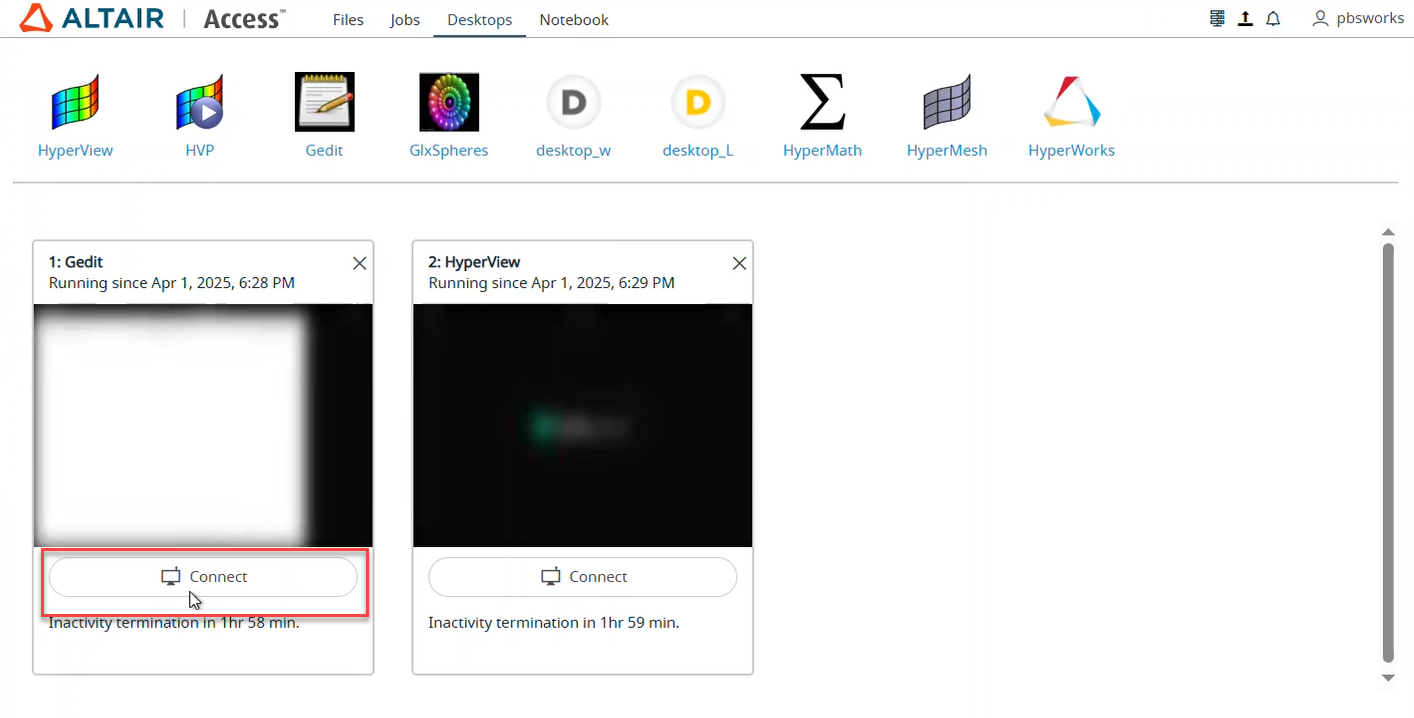The height and width of the screenshot is (718, 1414).
Task: Select the Desktops tab
Action: (480, 19)
